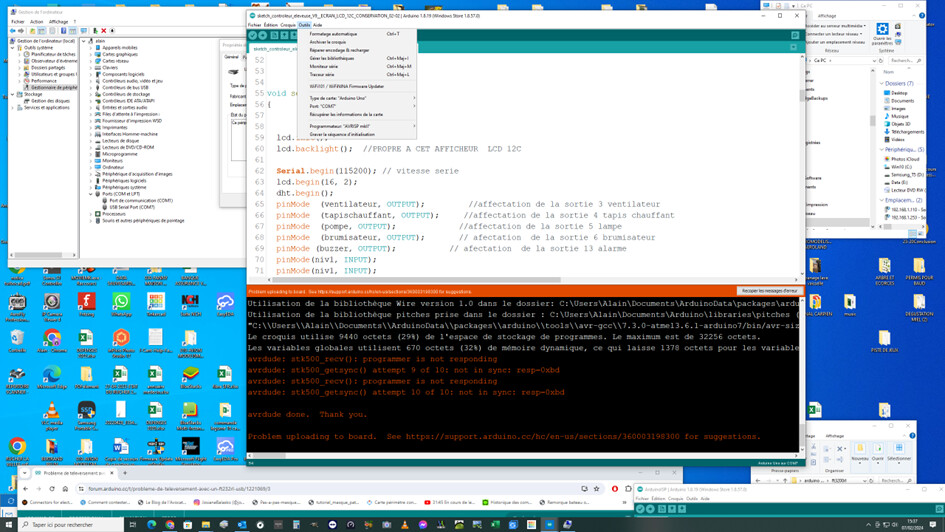This screenshot has height=532, width=945.
Task: Open Affichage menu in Gestion de l'ordinateur
Action: click(x=58, y=22)
